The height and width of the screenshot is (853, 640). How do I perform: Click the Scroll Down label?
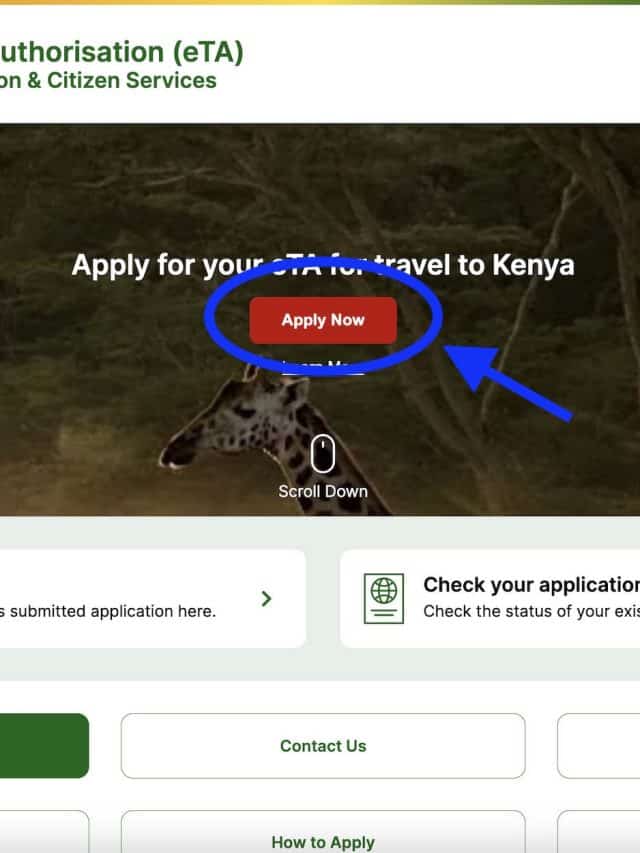tap(323, 491)
